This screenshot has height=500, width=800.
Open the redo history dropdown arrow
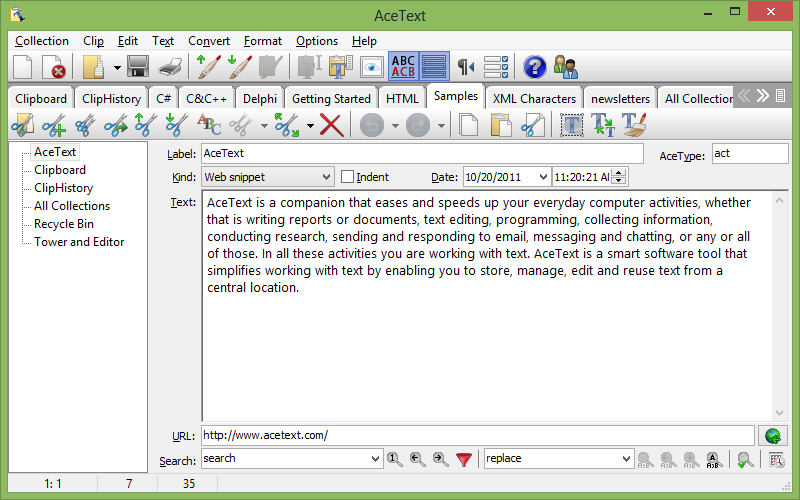point(441,126)
